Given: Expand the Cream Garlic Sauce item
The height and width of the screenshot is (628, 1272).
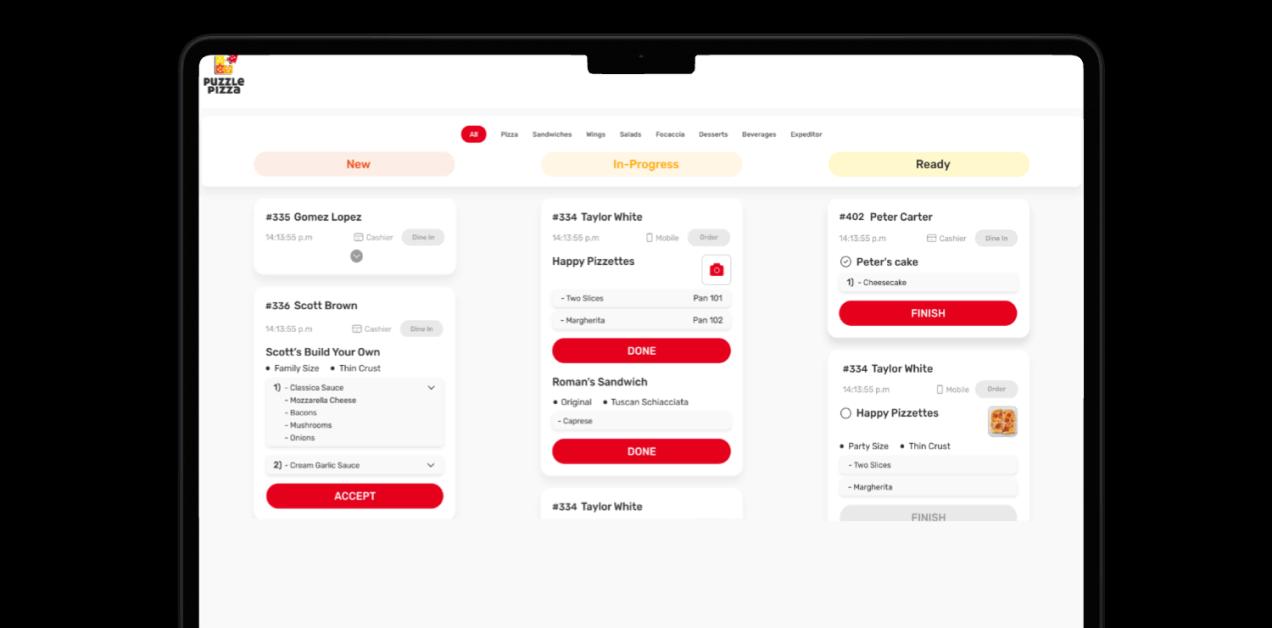Looking at the screenshot, I should (x=433, y=464).
